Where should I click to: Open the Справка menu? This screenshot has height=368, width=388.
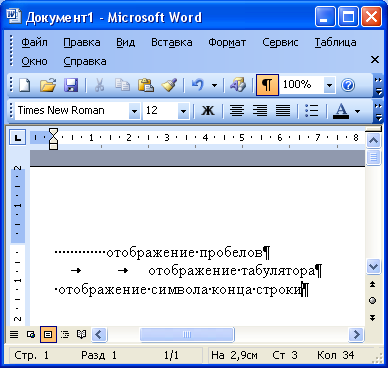point(85,61)
